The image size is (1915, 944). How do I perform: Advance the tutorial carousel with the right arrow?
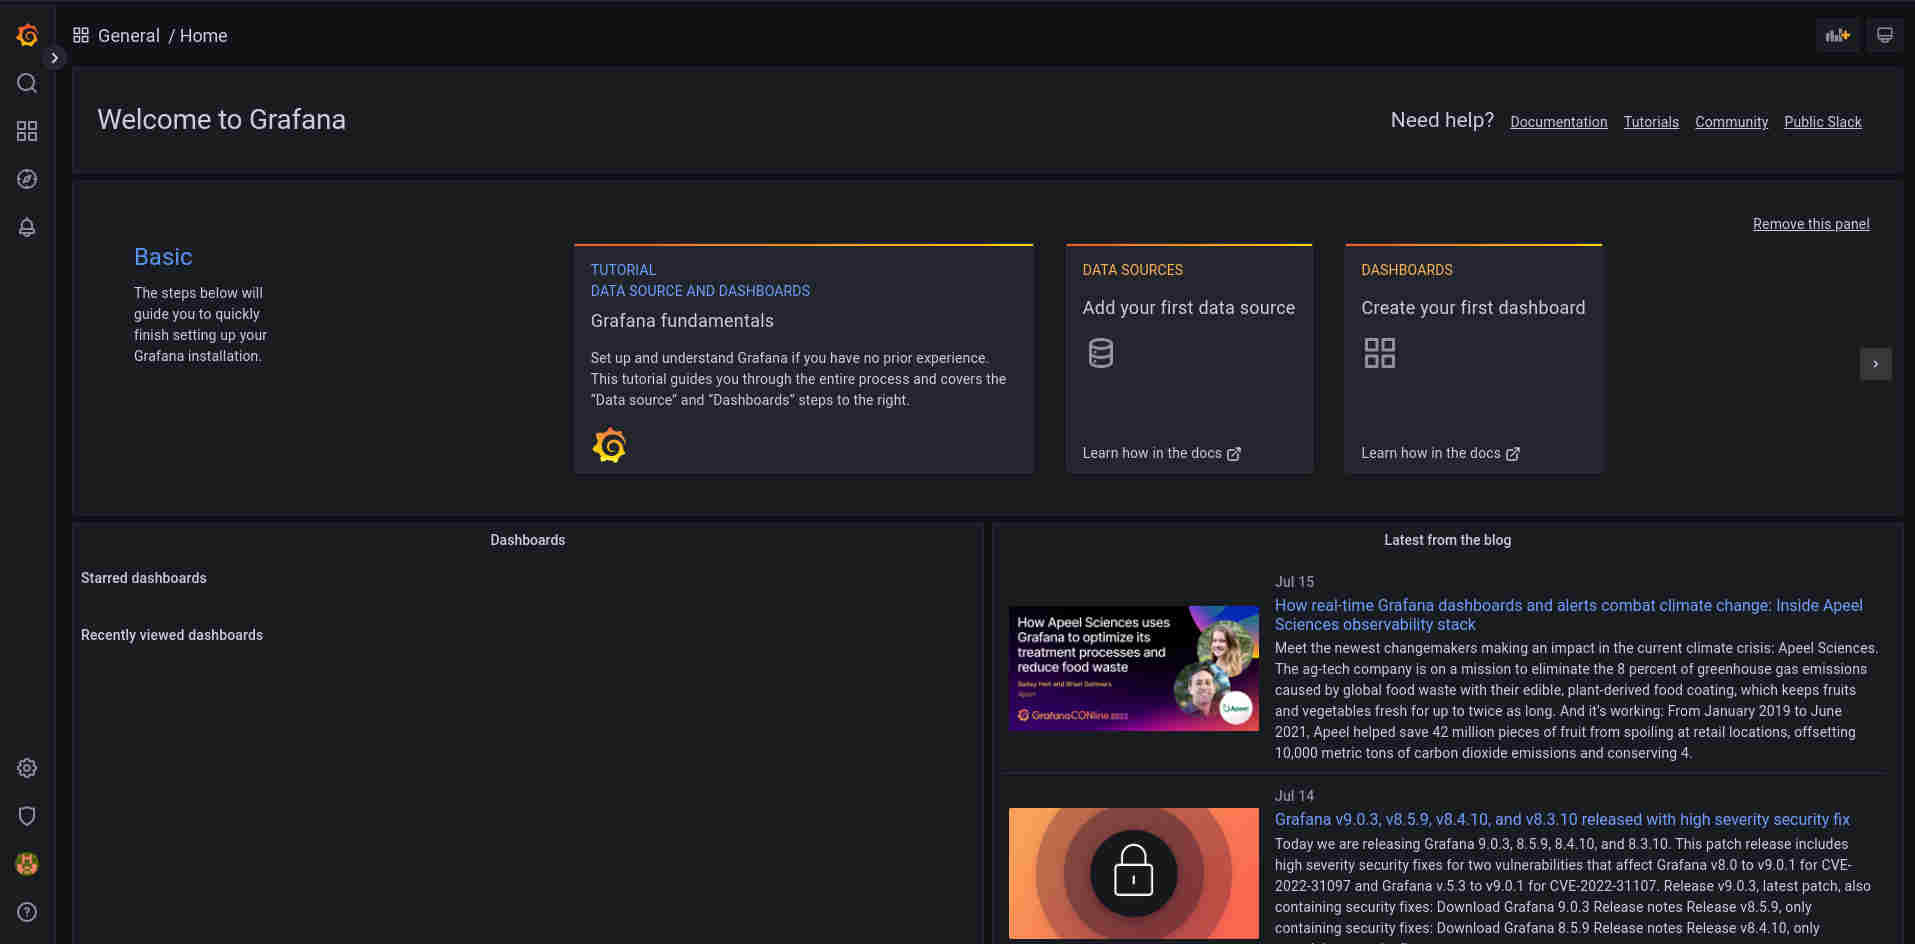pos(1875,364)
